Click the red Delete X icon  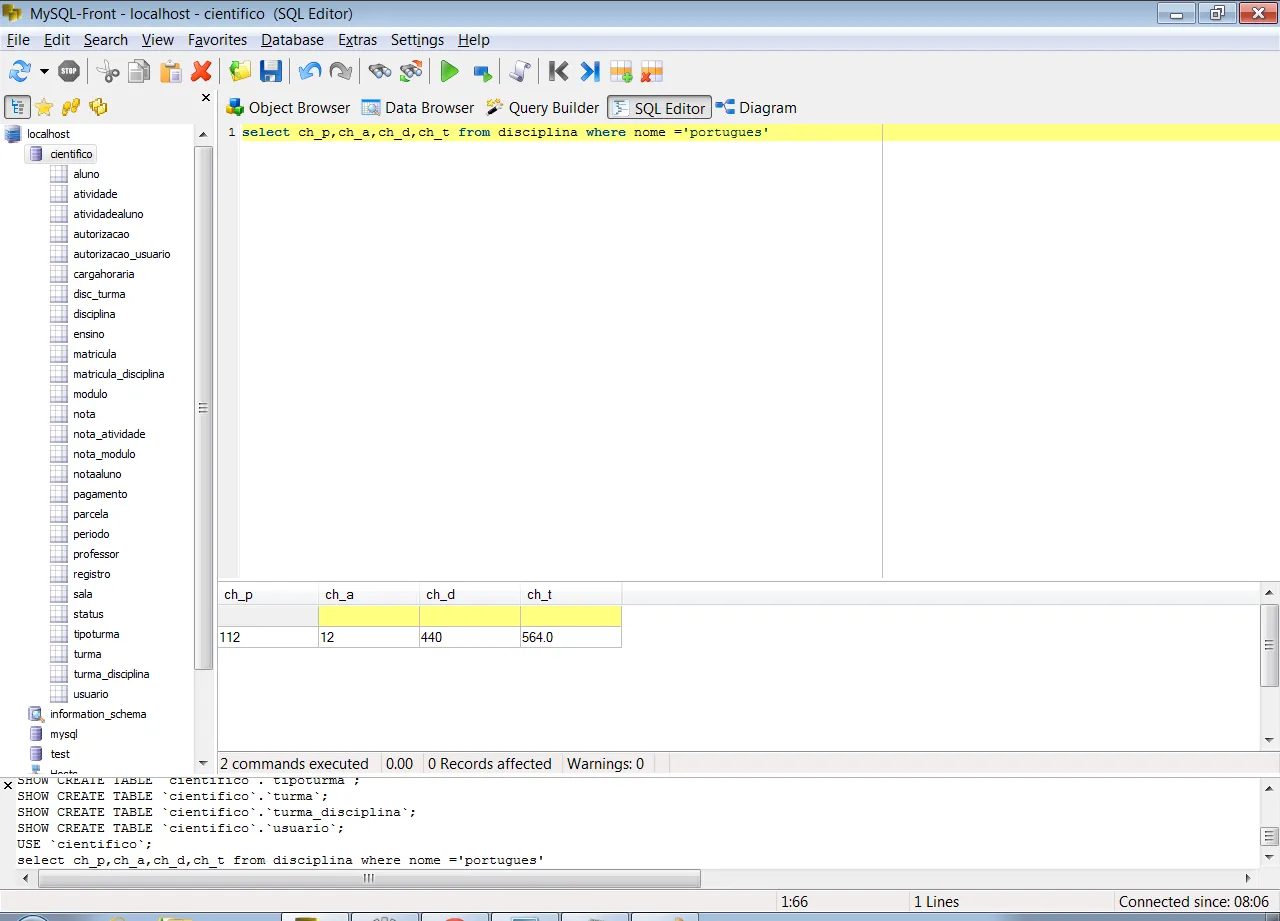coord(202,72)
